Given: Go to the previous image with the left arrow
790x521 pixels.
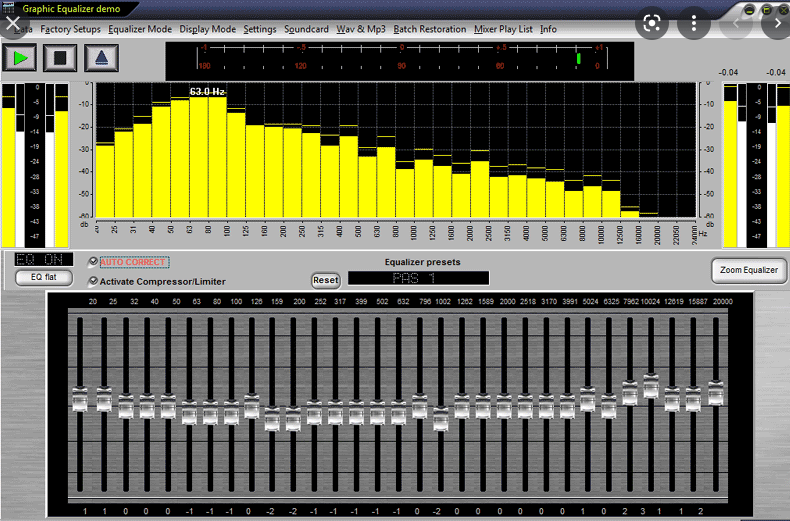Looking at the screenshot, I should (x=736, y=23).
